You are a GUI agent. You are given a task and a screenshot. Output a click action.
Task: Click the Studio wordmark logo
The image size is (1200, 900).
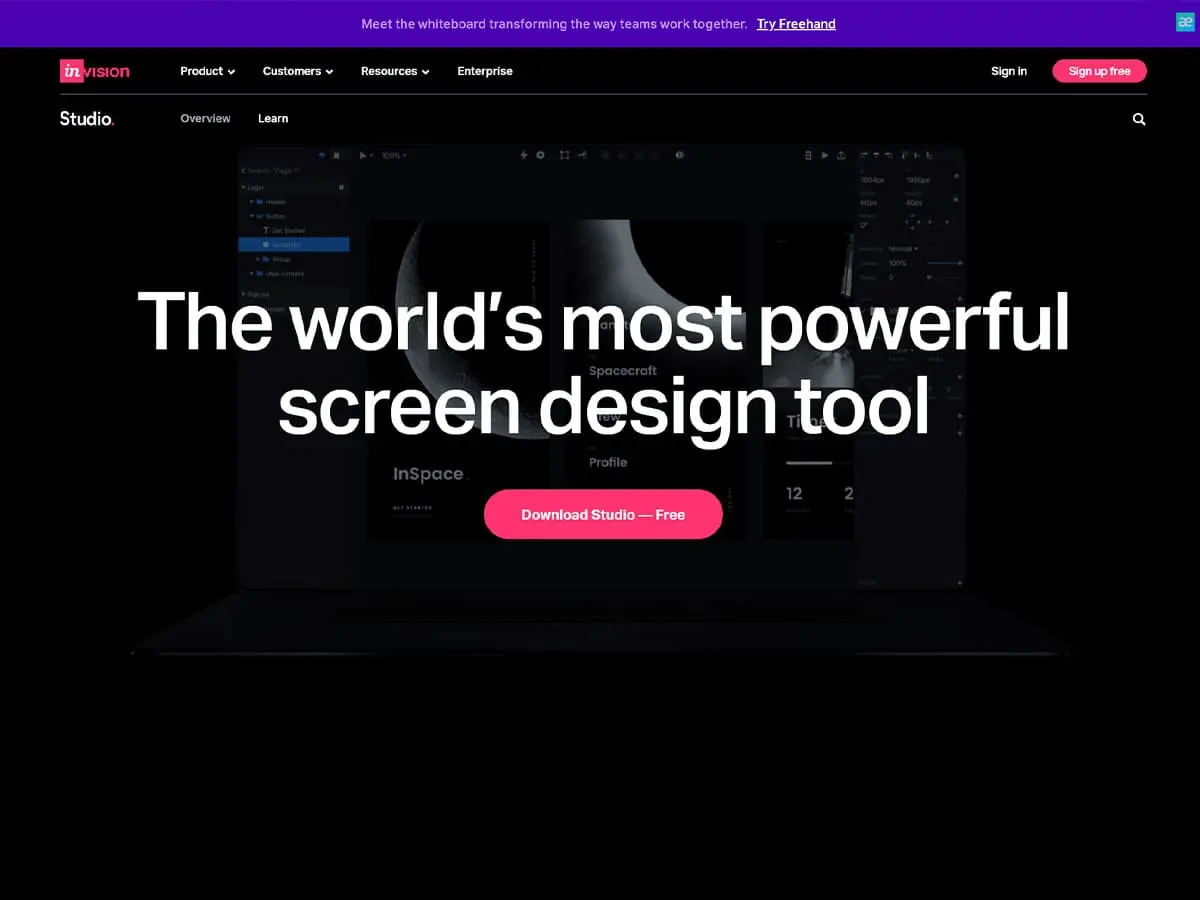87,119
